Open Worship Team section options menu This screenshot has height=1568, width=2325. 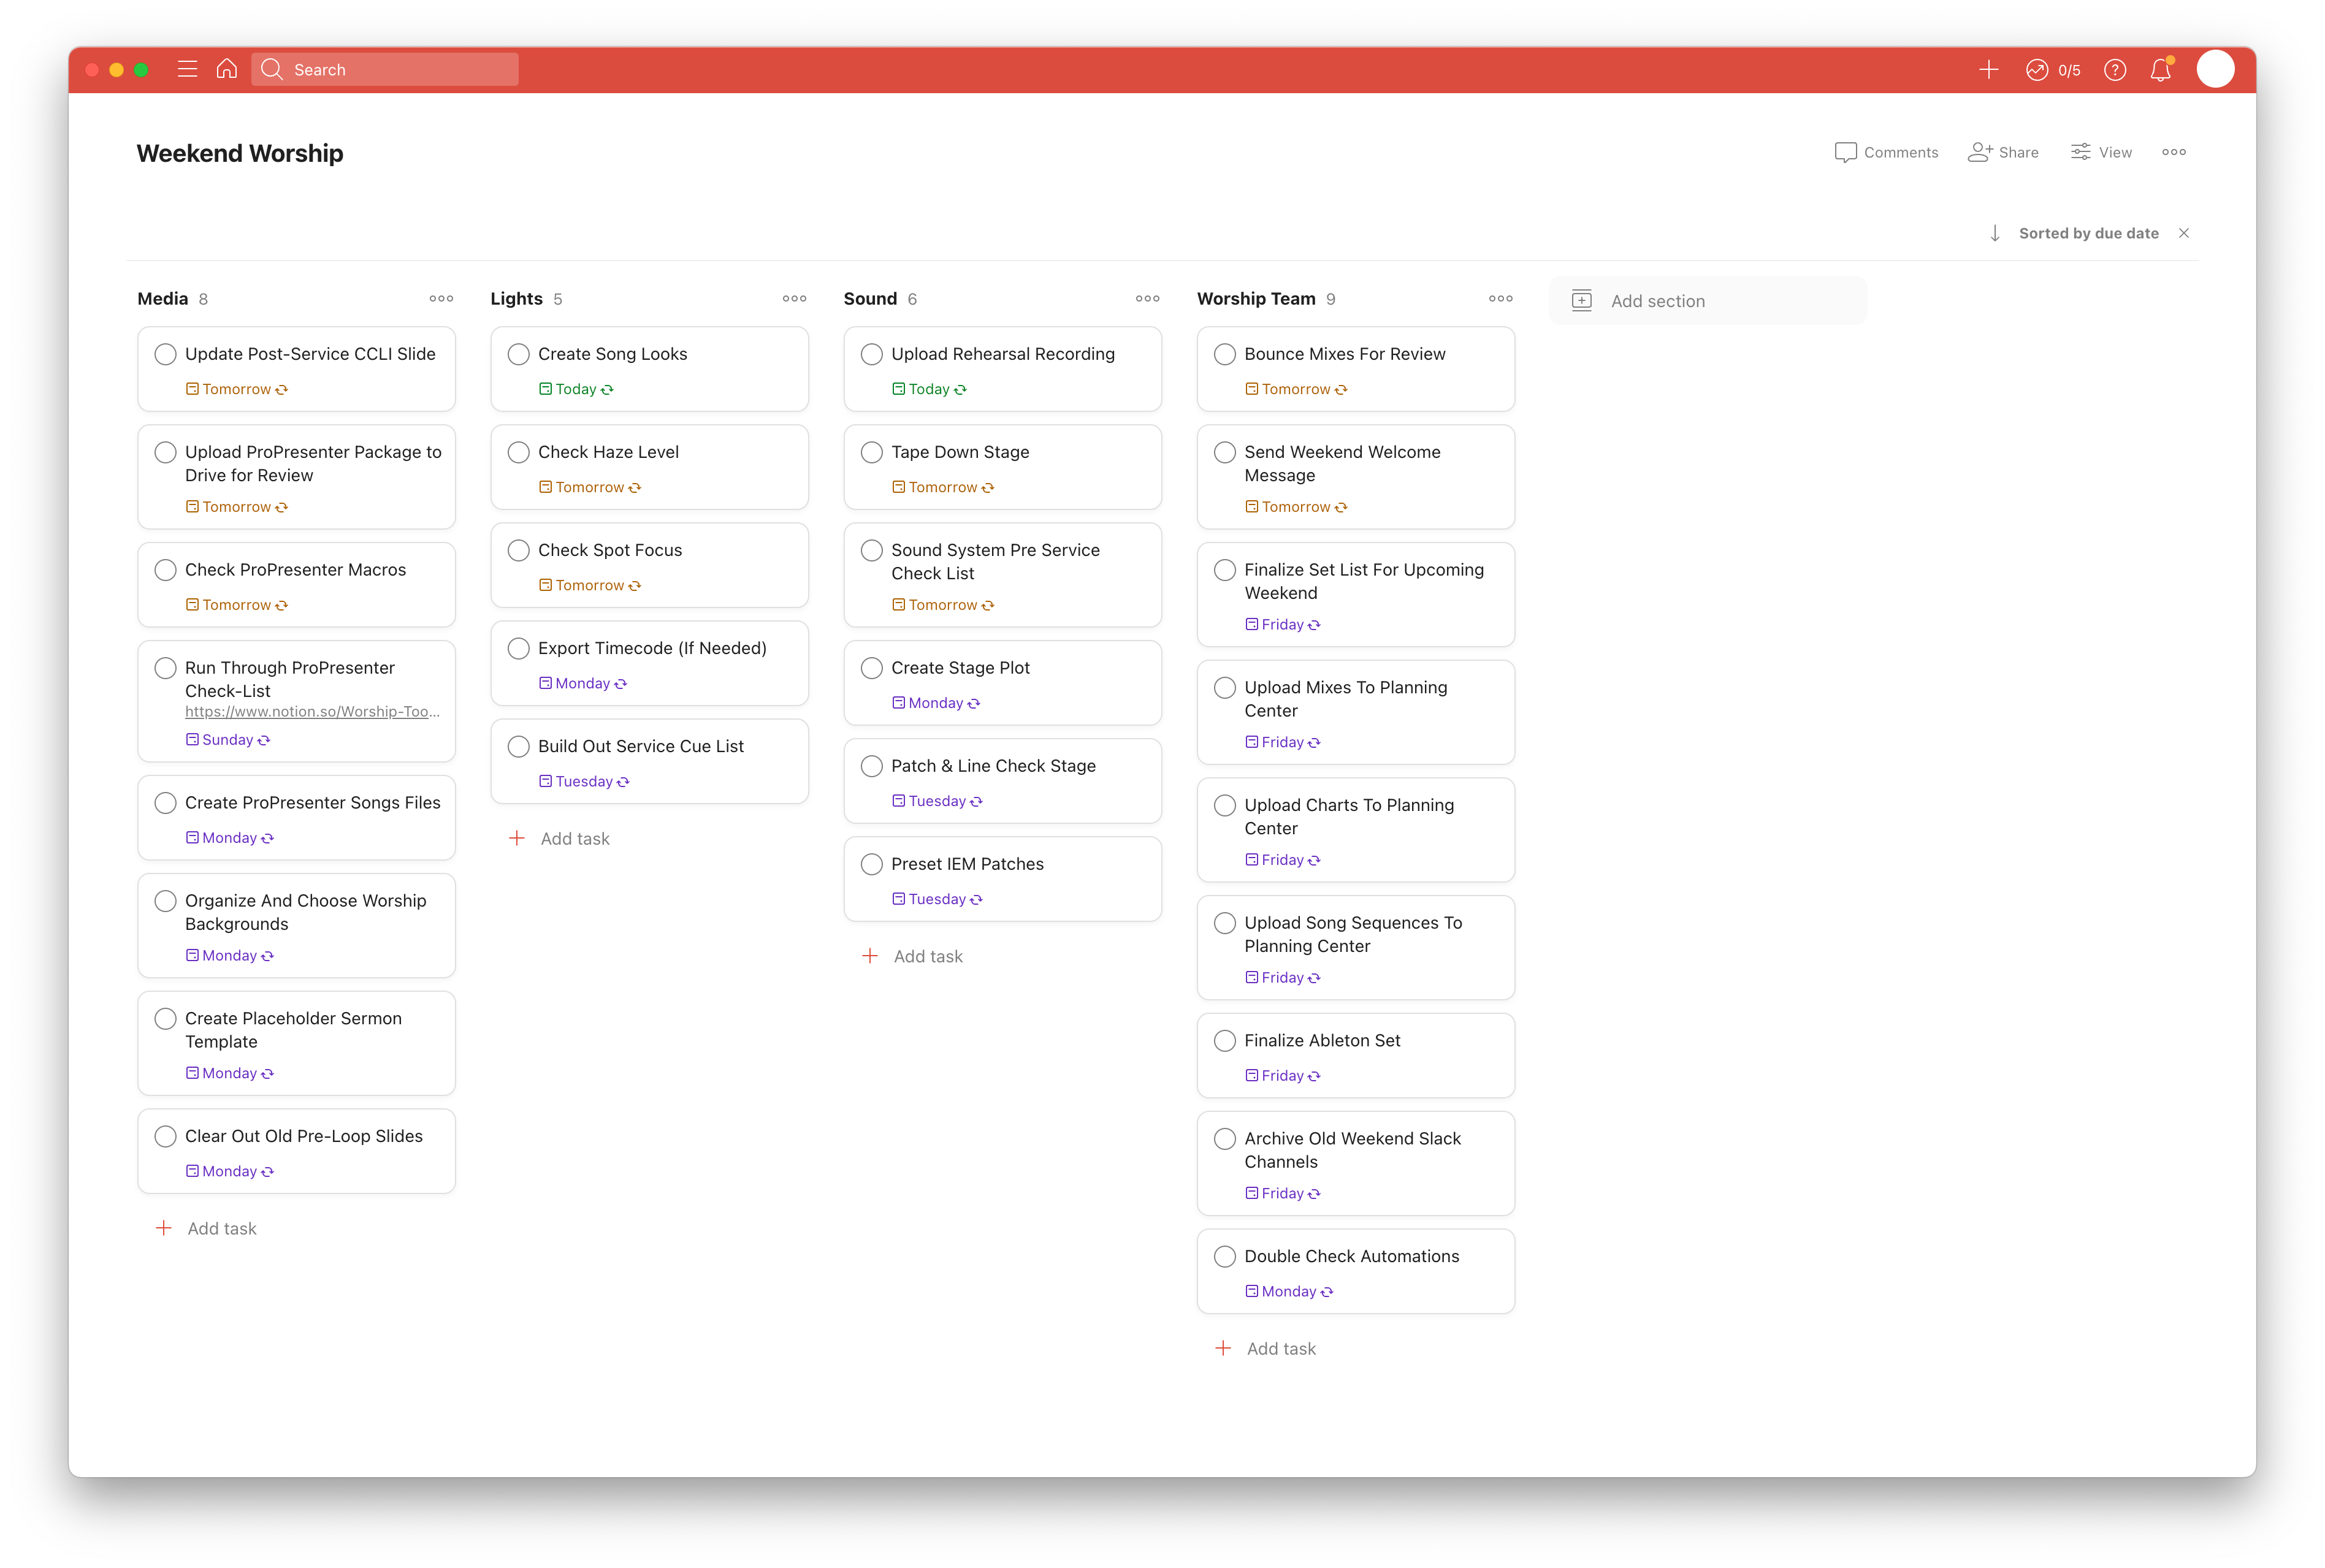point(1500,299)
